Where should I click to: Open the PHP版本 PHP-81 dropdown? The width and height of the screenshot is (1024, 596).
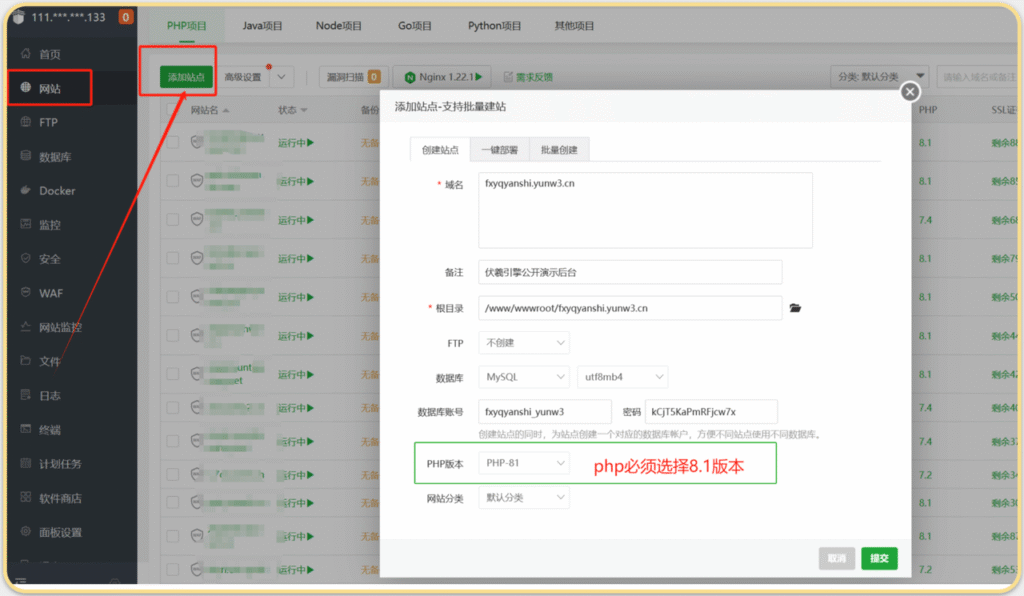[524, 462]
